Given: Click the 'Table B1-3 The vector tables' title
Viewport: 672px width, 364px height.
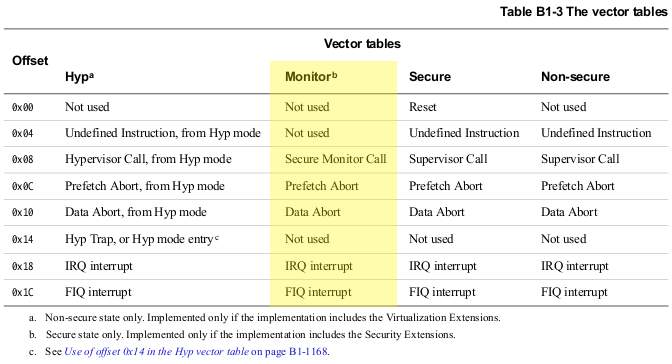Looking at the screenshot, I should (x=584, y=12).
